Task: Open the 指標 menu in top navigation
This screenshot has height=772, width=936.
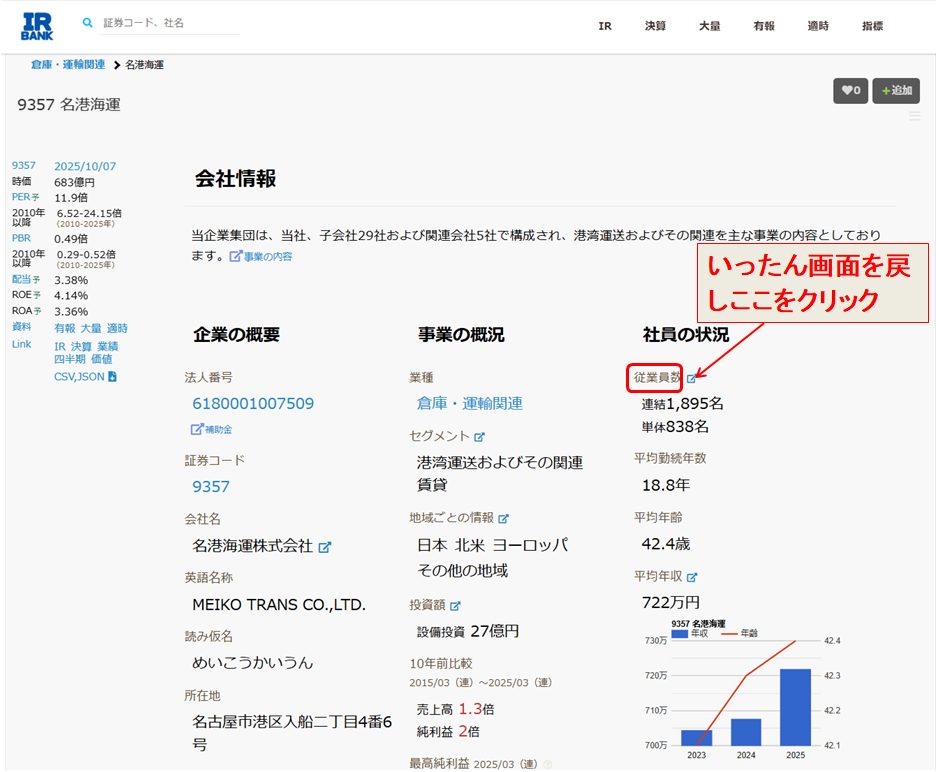Action: point(872,26)
